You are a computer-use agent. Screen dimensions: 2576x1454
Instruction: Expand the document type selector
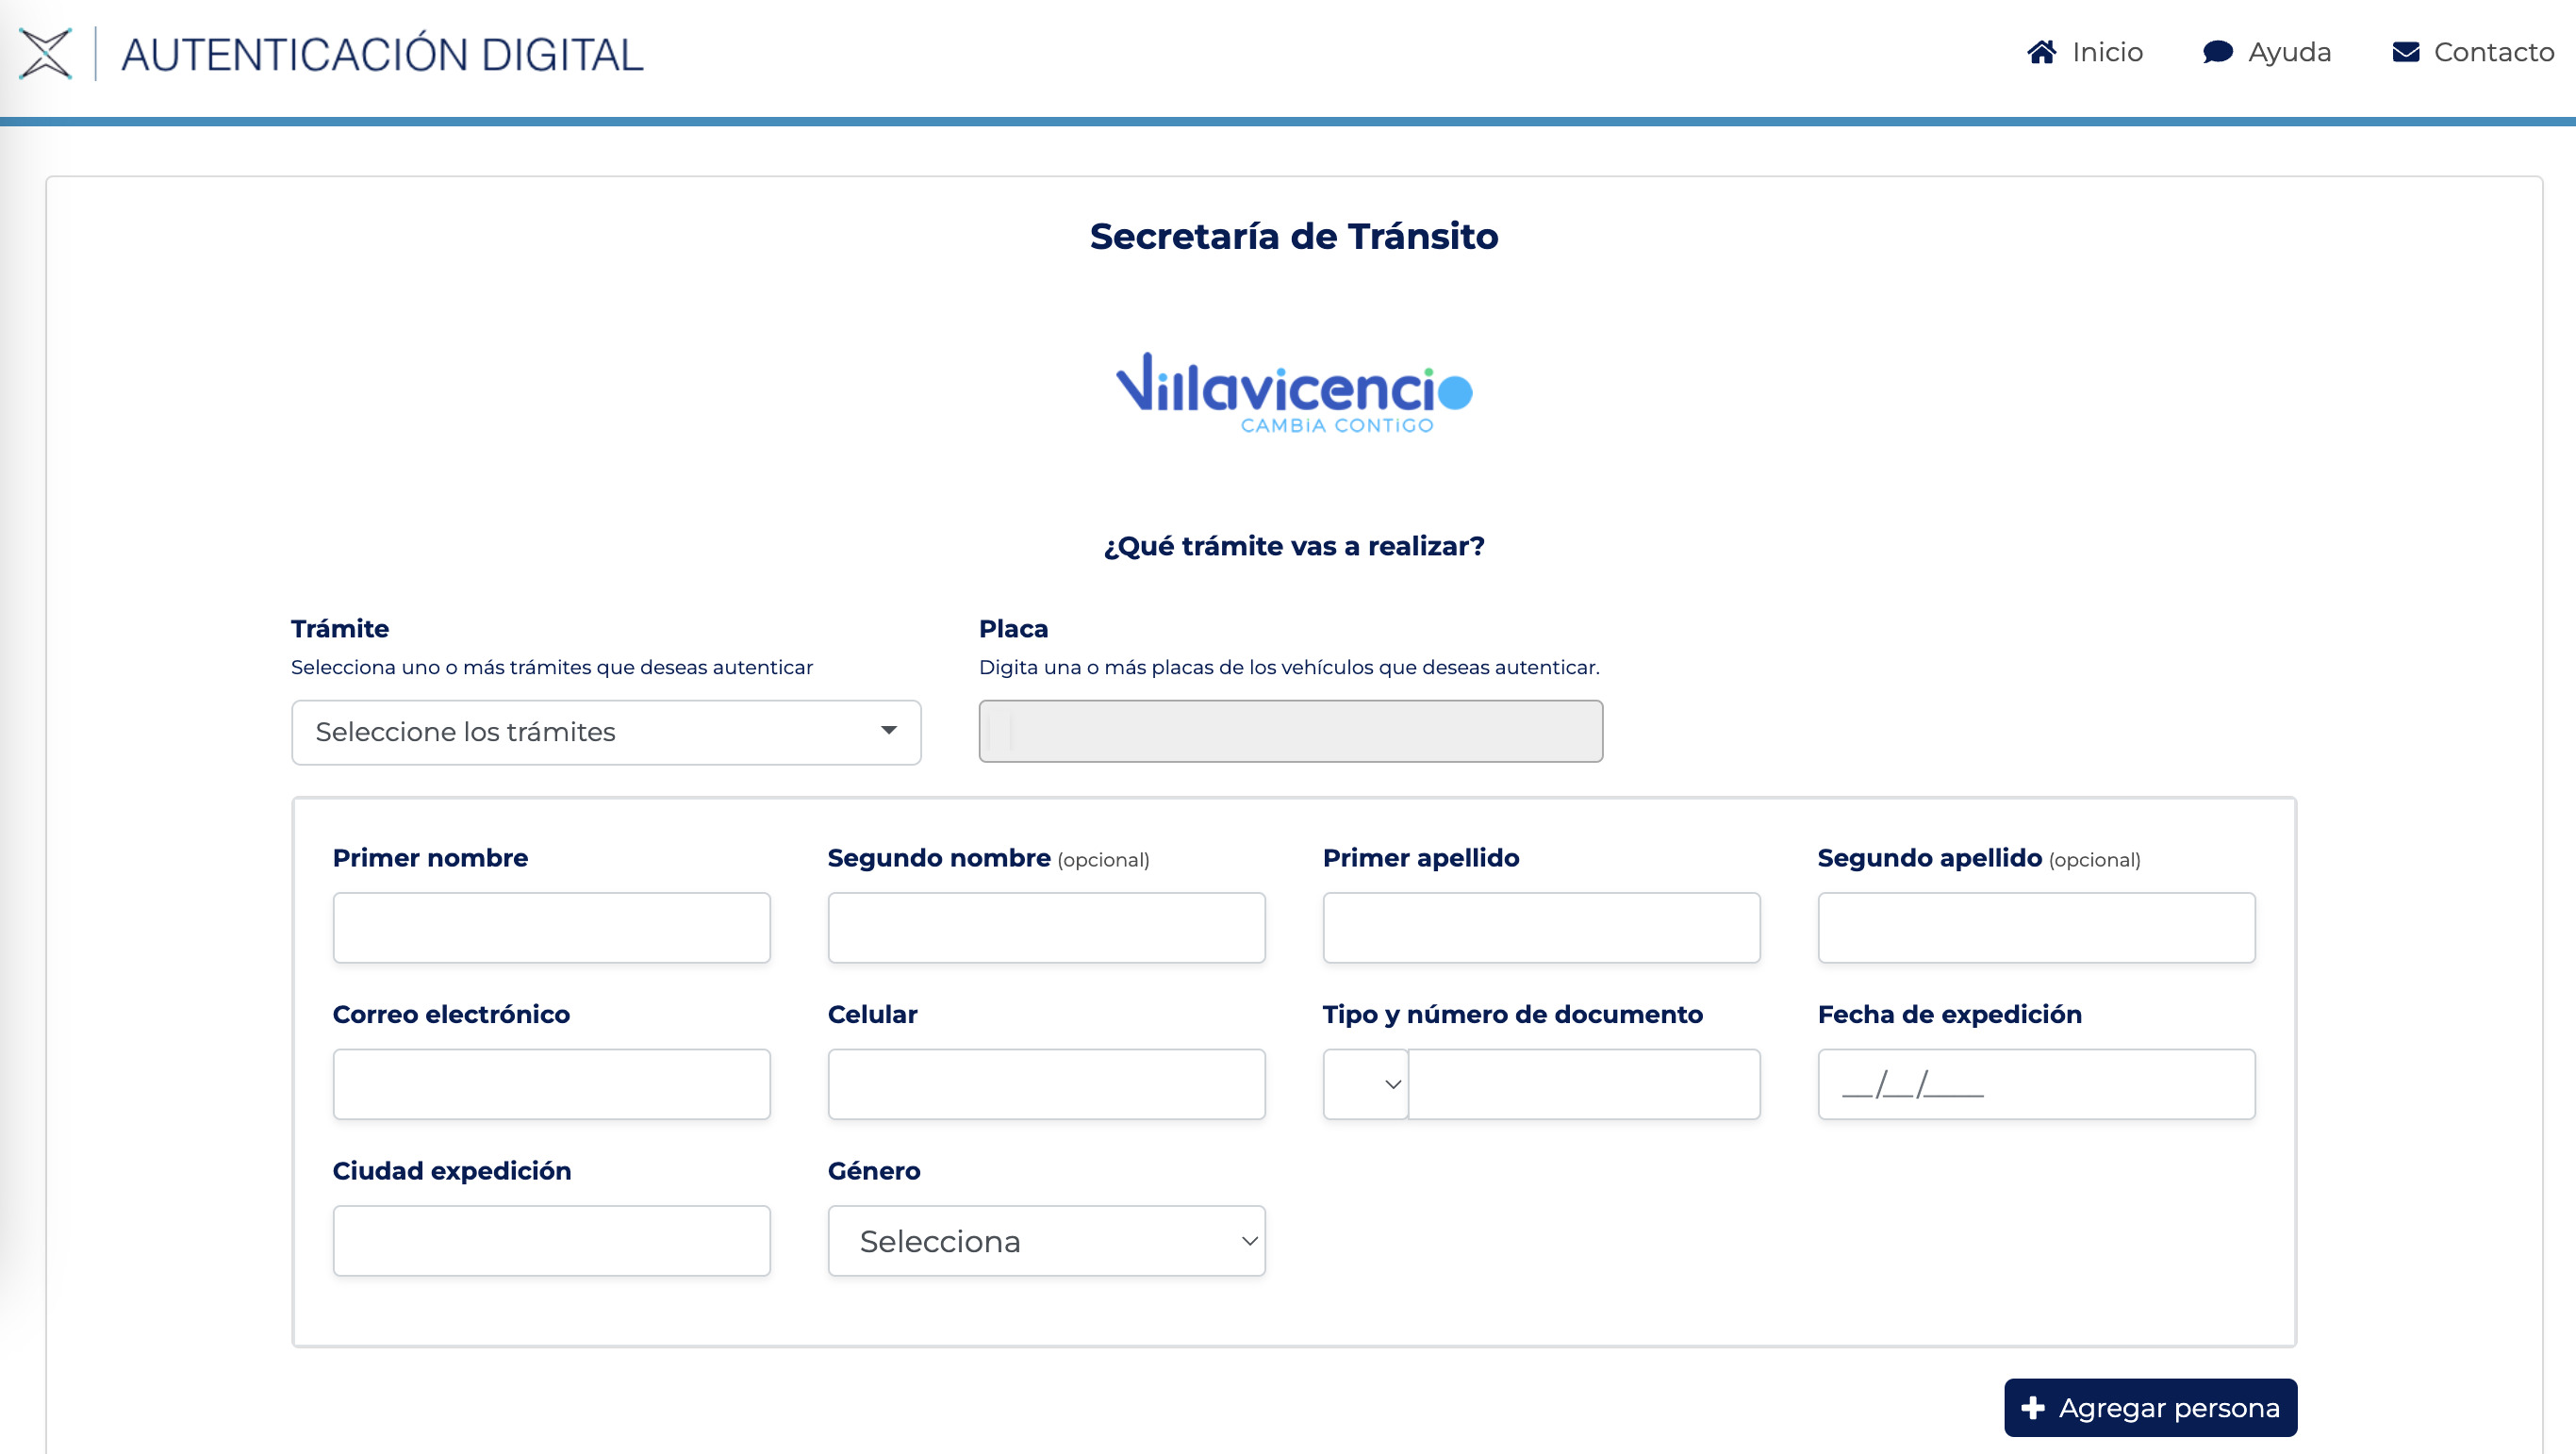click(x=1365, y=1084)
